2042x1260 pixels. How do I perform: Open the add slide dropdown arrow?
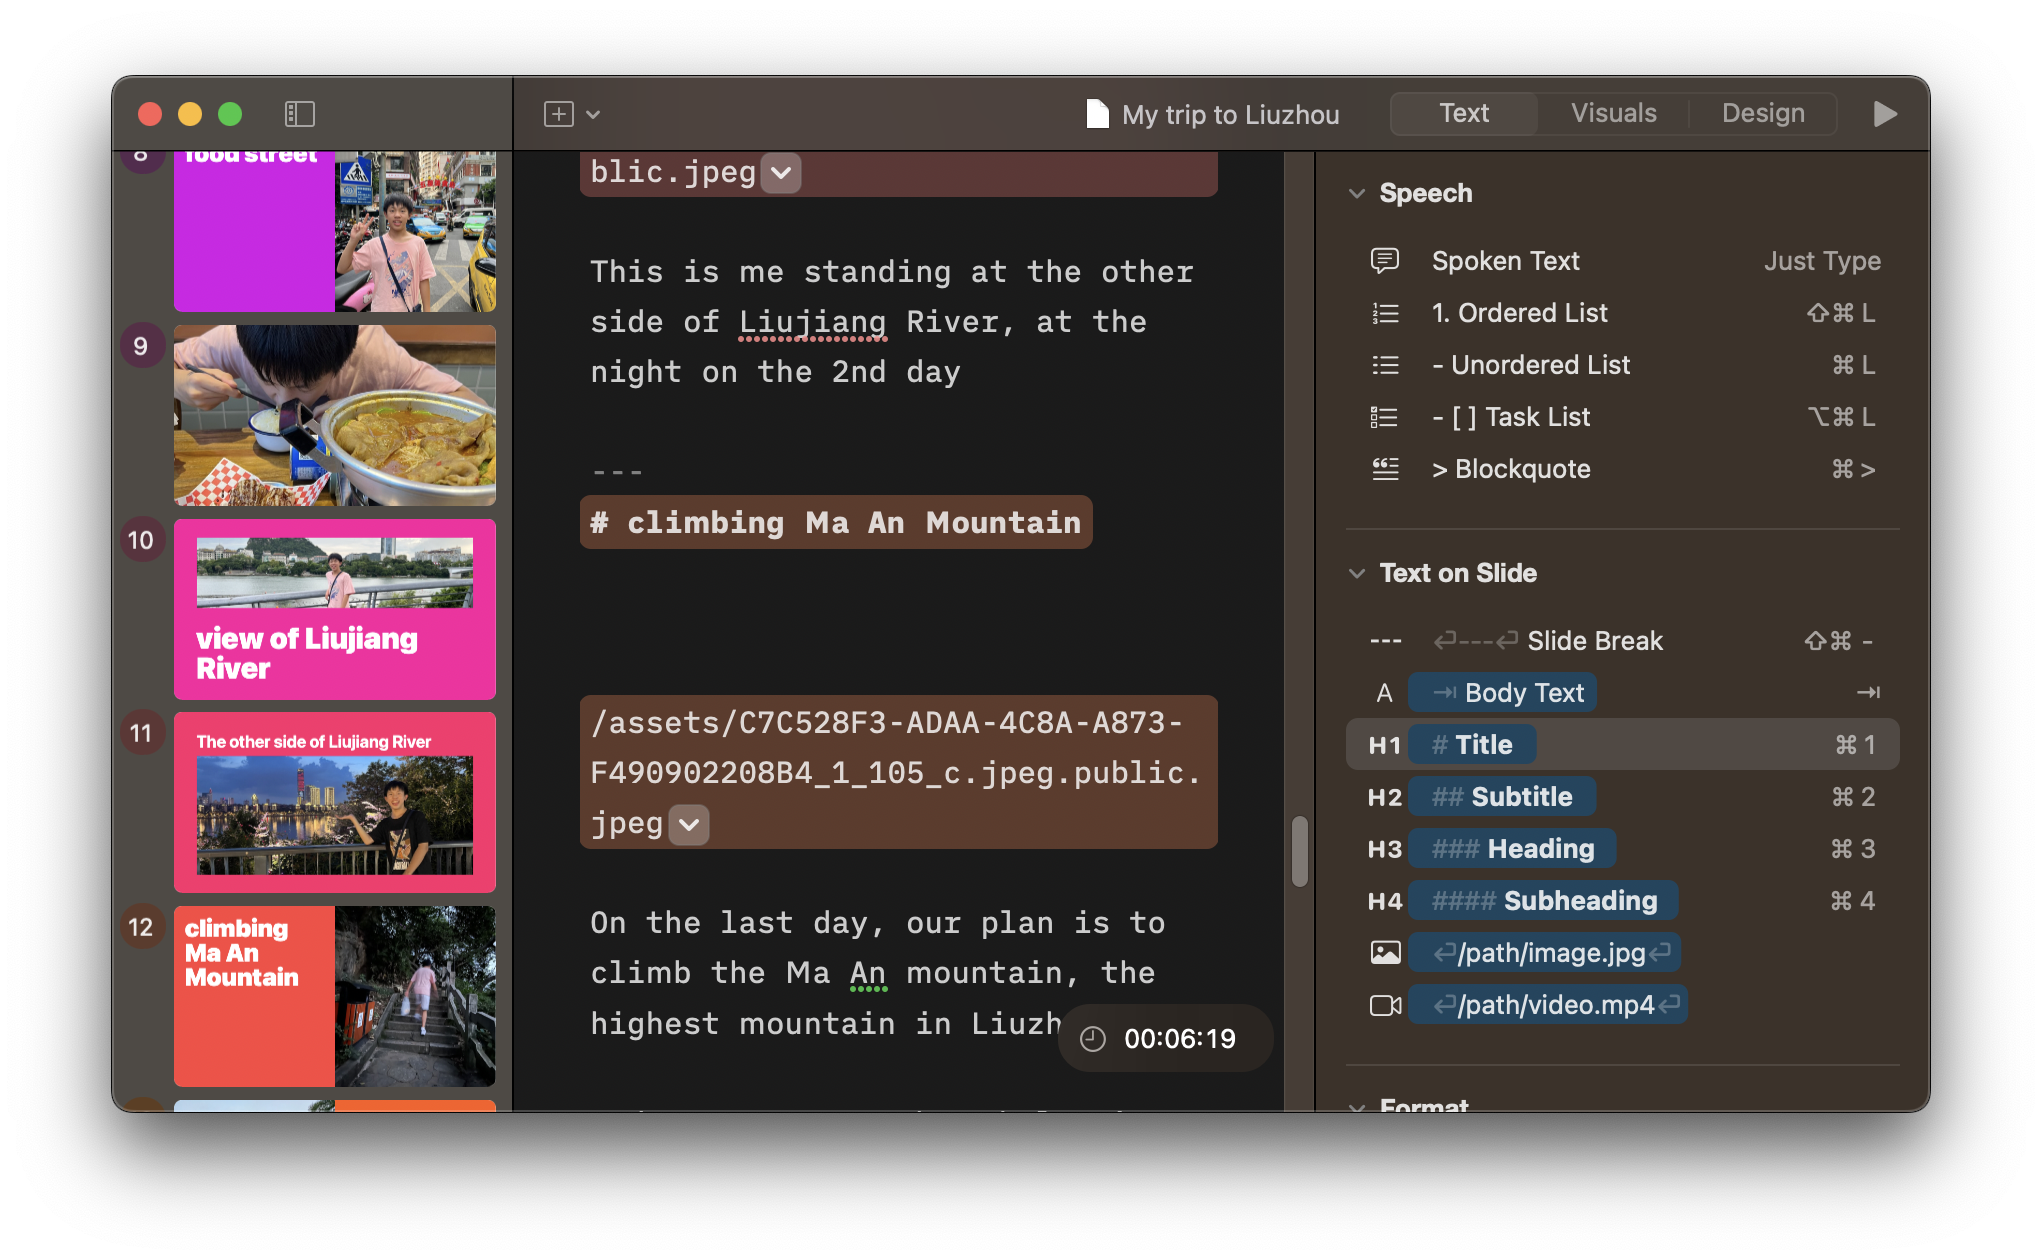[593, 115]
